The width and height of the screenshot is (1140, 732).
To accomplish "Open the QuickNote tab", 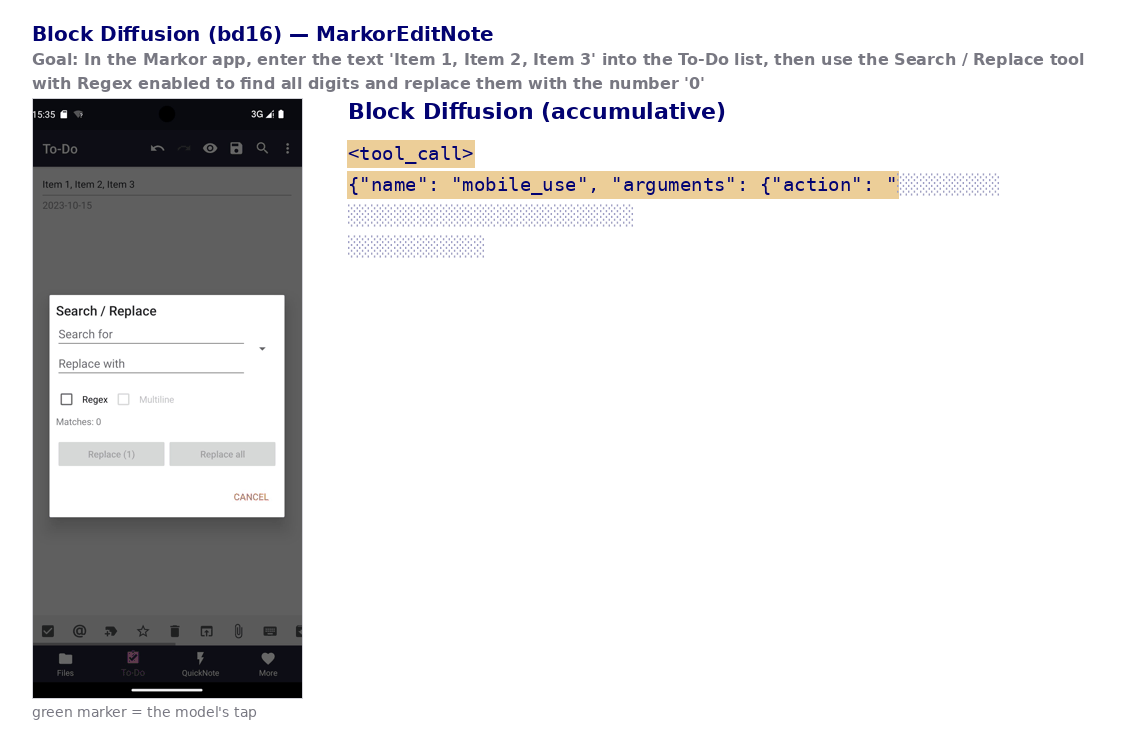I will coord(201,664).
